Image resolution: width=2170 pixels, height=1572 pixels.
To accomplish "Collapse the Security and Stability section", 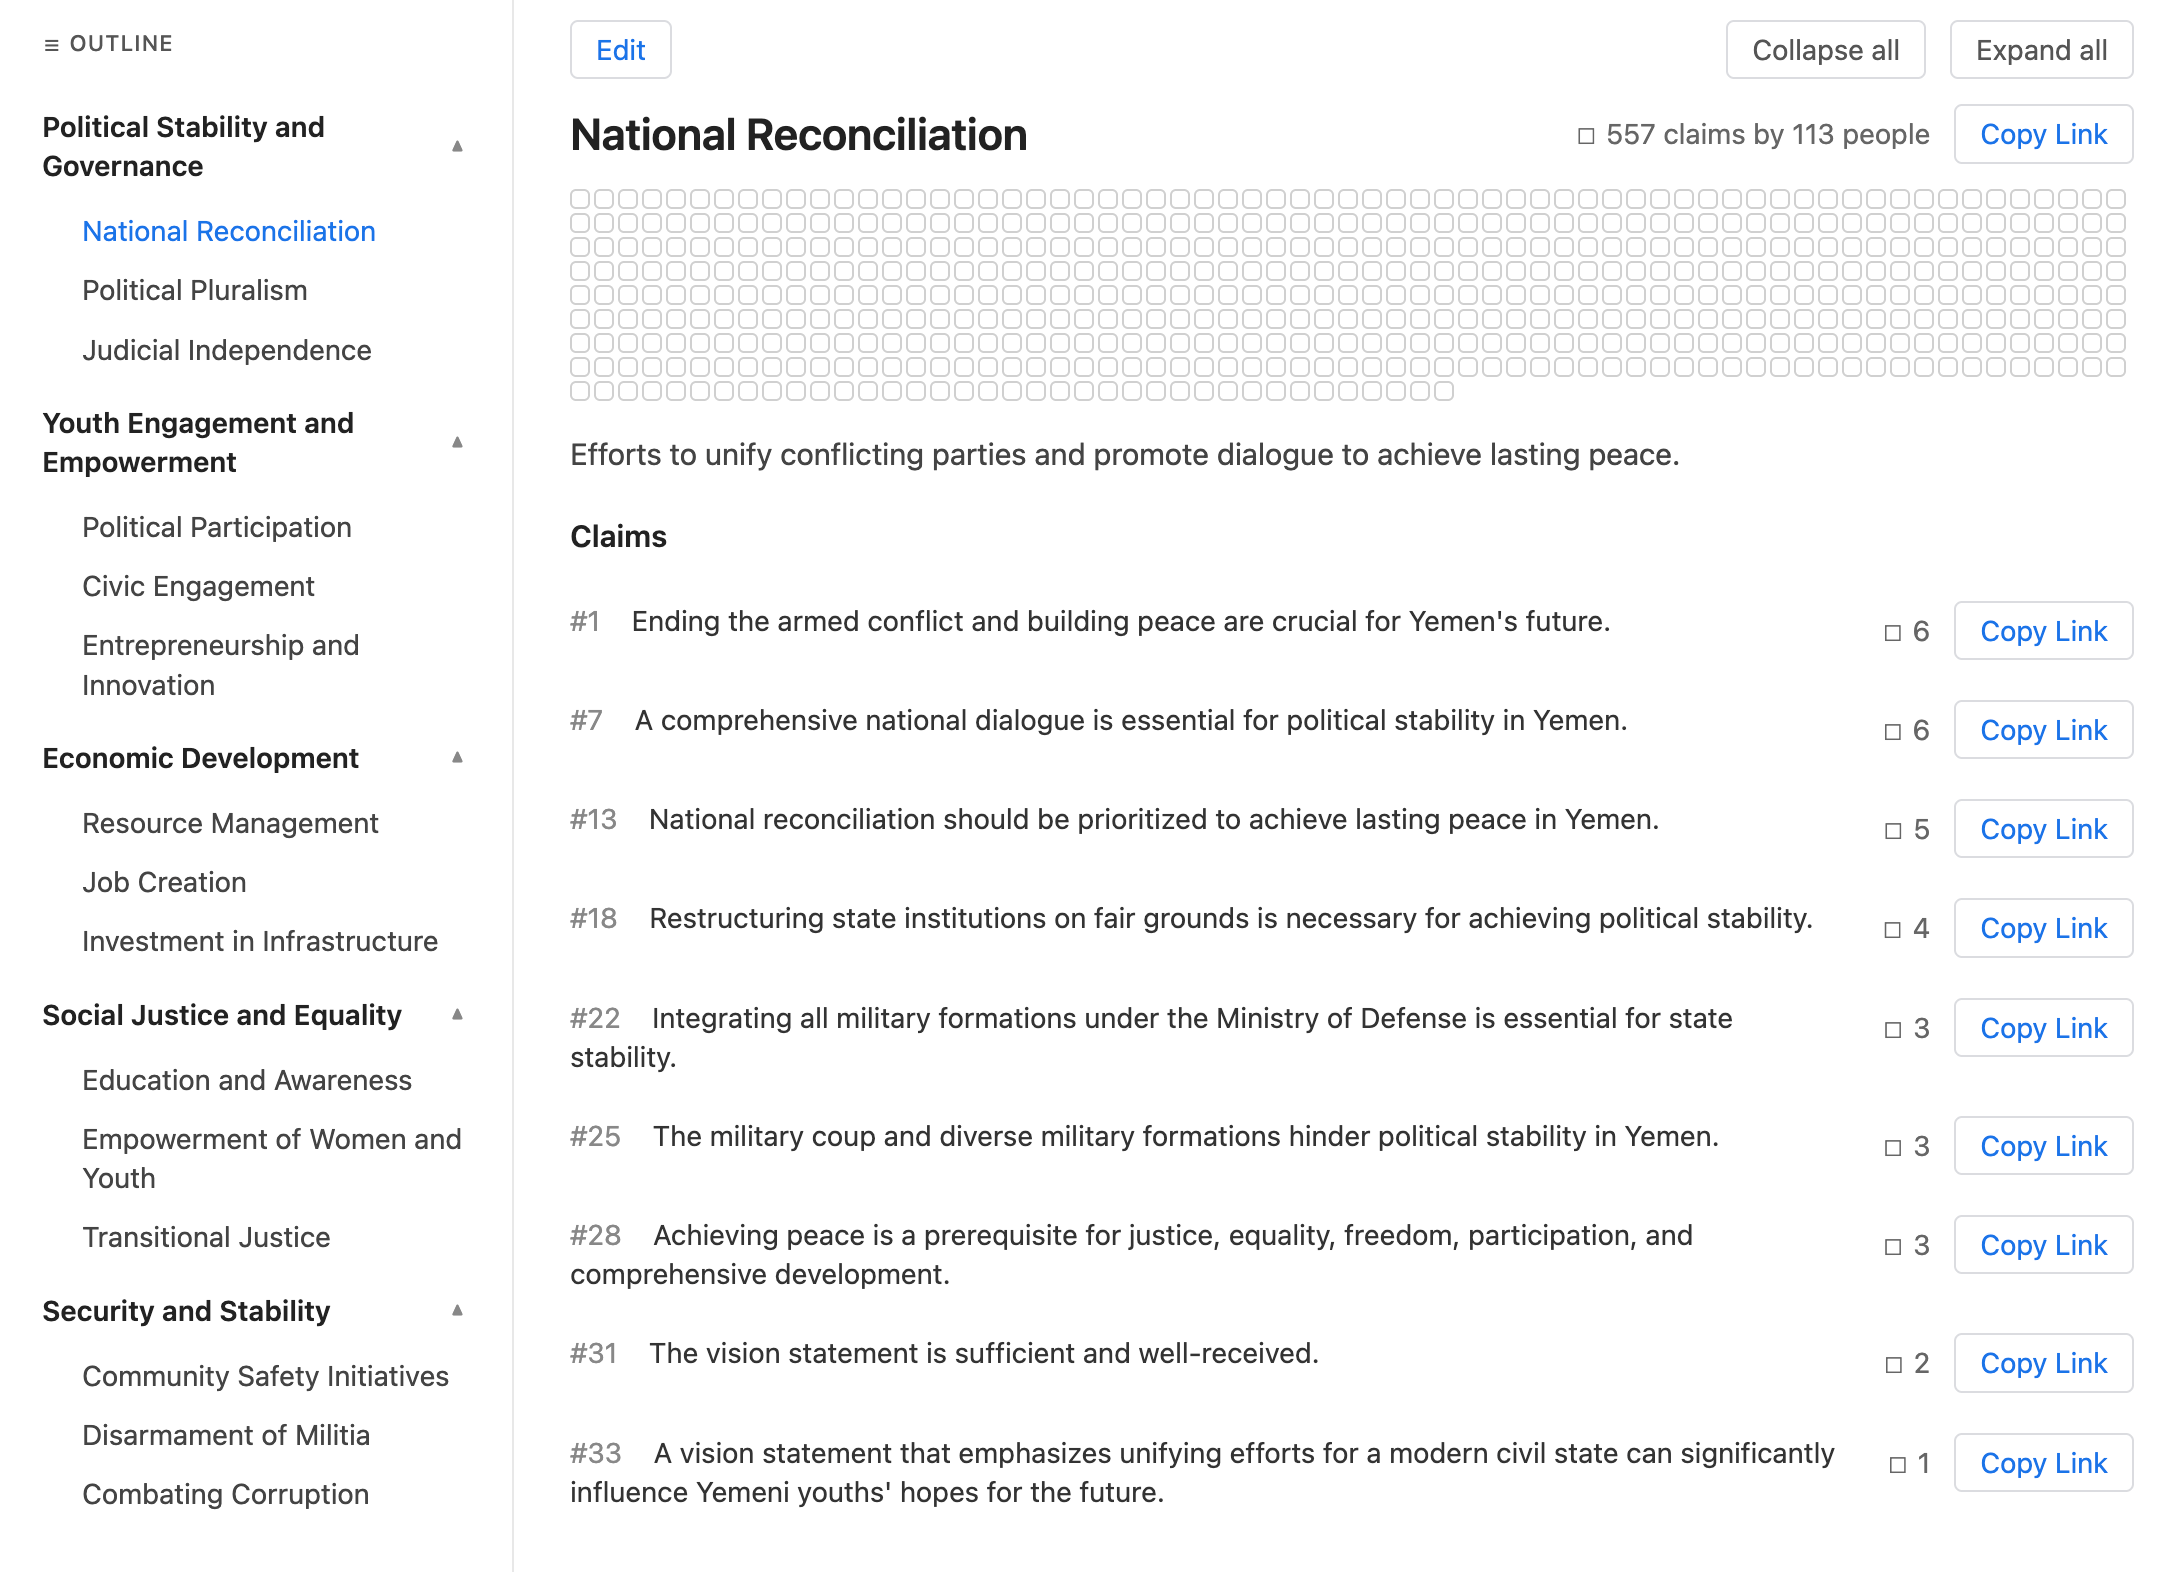I will [457, 1310].
